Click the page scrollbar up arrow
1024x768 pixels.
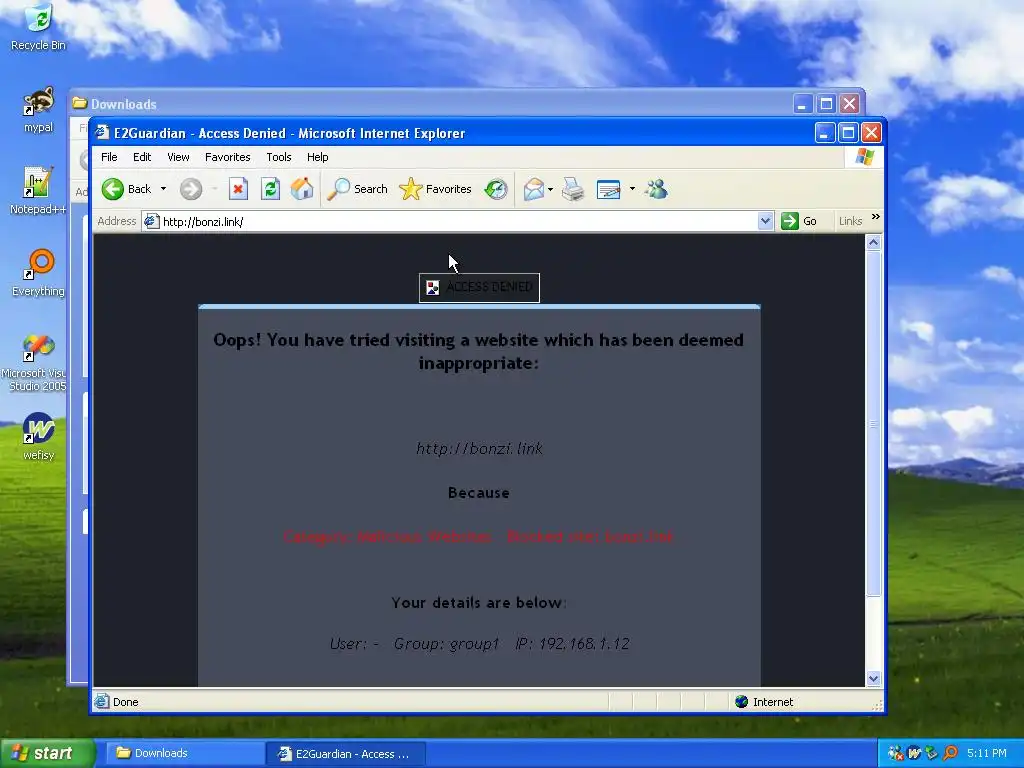tap(873, 243)
